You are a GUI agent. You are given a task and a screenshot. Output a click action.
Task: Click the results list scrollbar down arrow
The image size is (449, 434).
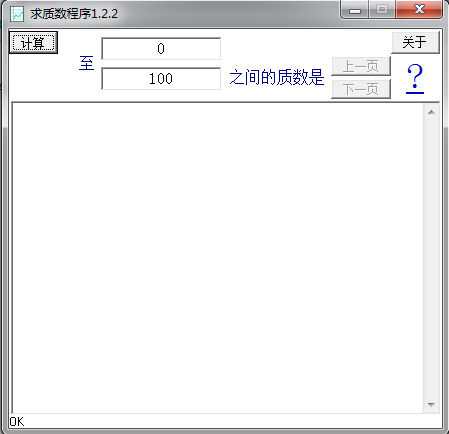pos(431,405)
